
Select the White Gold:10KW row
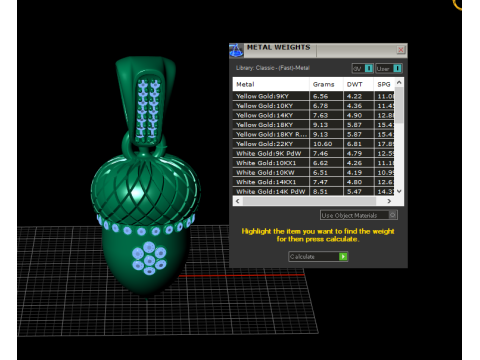[313, 173]
